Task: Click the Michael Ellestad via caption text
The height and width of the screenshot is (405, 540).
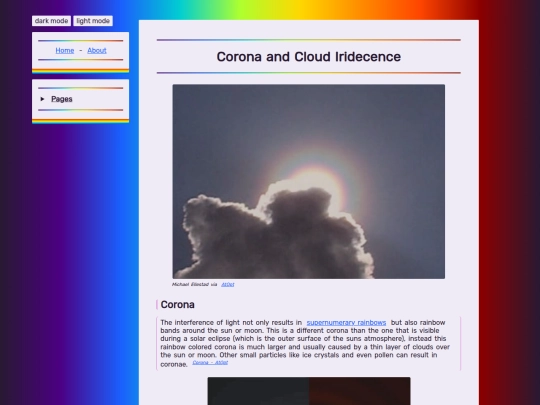Action: (195, 284)
